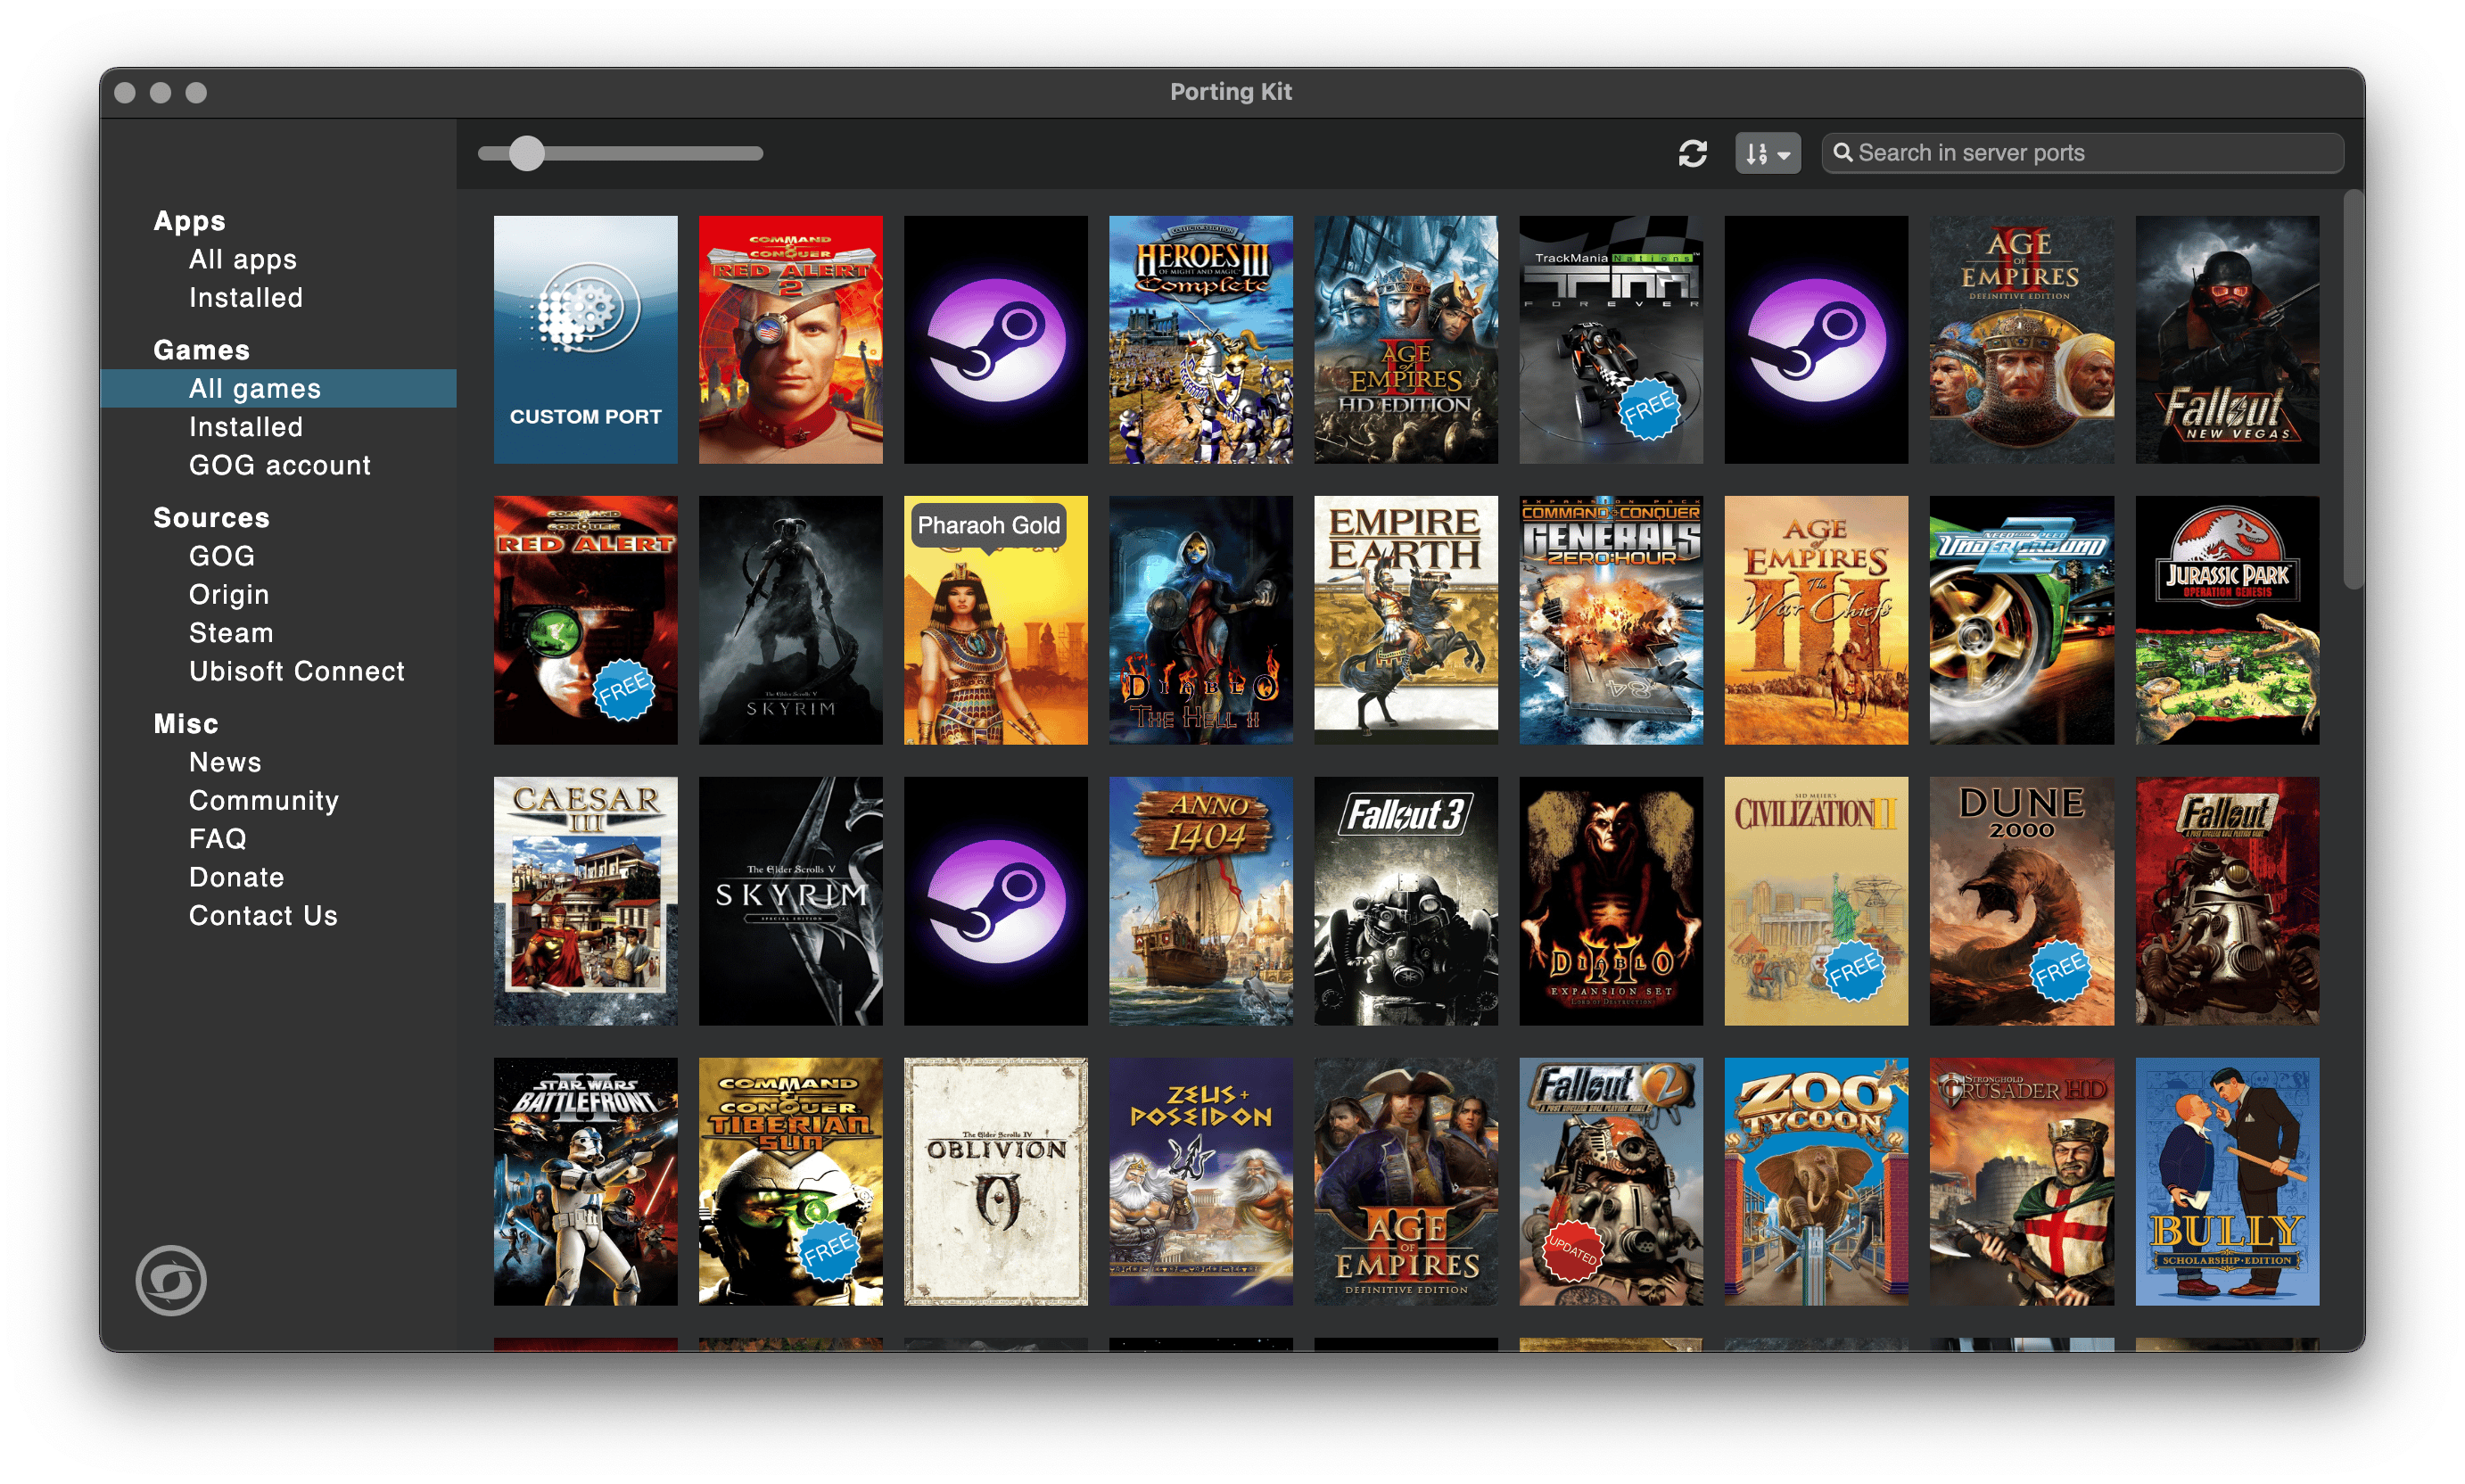Open the Dune 2000 cover
The image size is (2465, 1484).
tap(2021, 901)
